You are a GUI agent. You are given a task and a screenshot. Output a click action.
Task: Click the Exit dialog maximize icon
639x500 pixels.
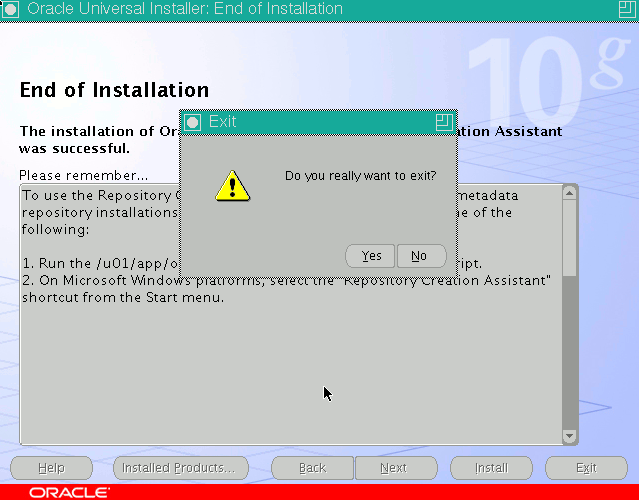point(444,122)
